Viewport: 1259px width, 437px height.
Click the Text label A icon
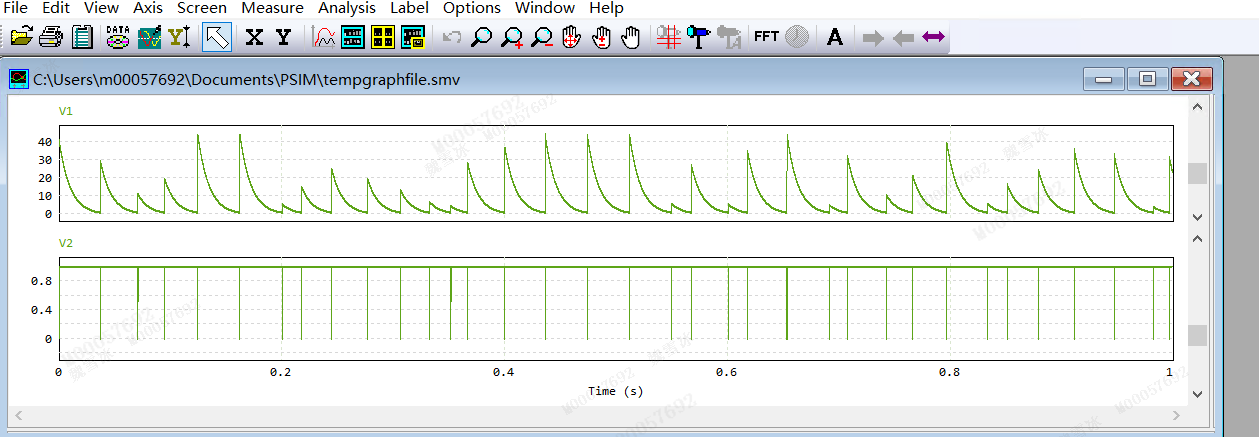(835, 38)
